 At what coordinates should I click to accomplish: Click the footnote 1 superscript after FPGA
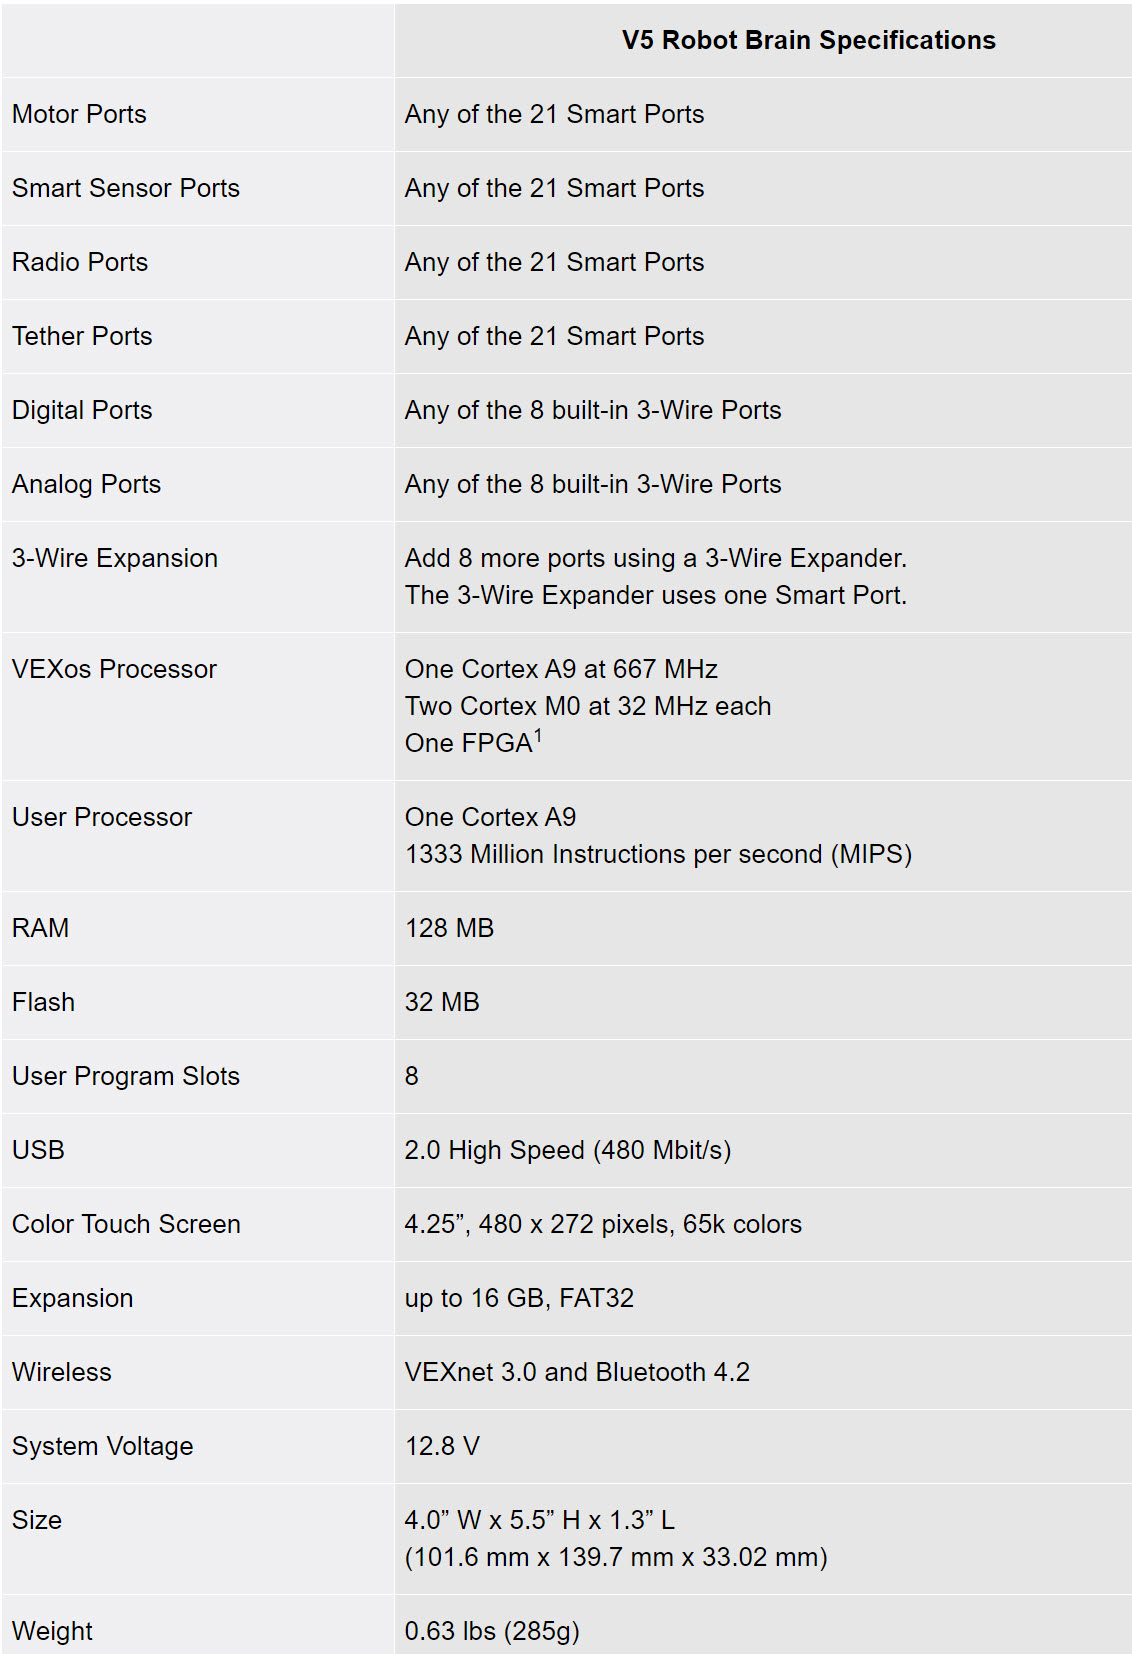pos(538,736)
